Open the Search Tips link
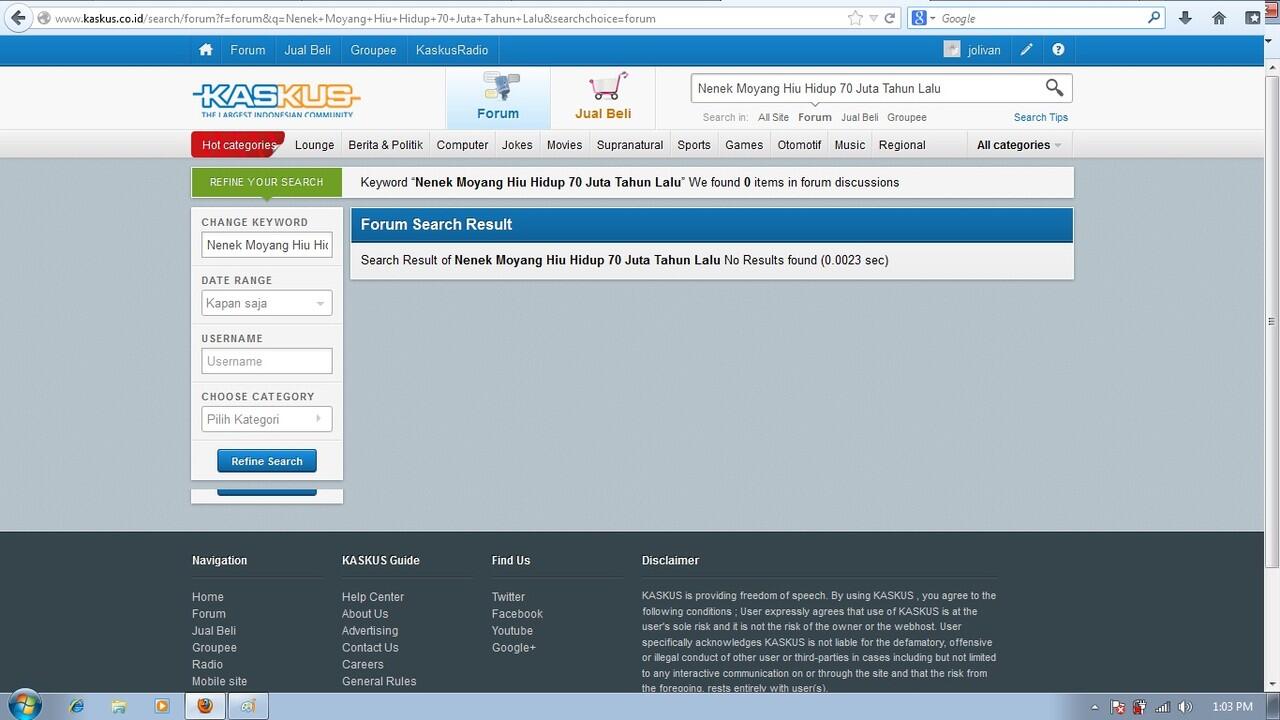The height and width of the screenshot is (720, 1280). (x=1041, y=117)
